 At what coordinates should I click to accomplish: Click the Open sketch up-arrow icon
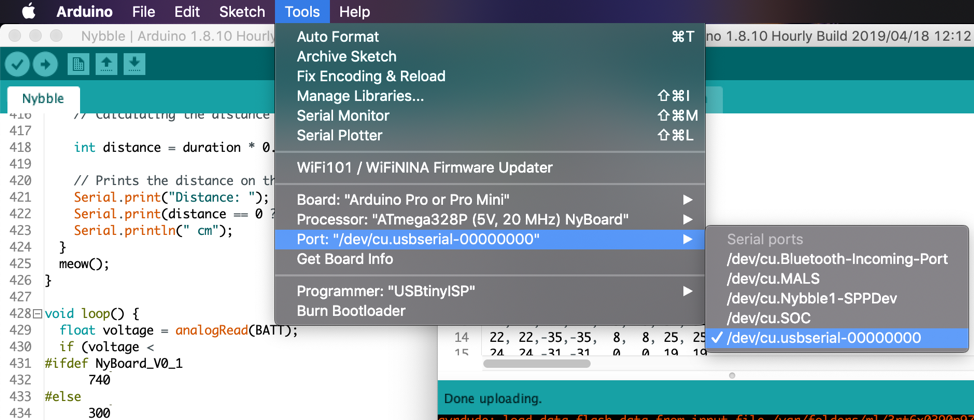106,64
